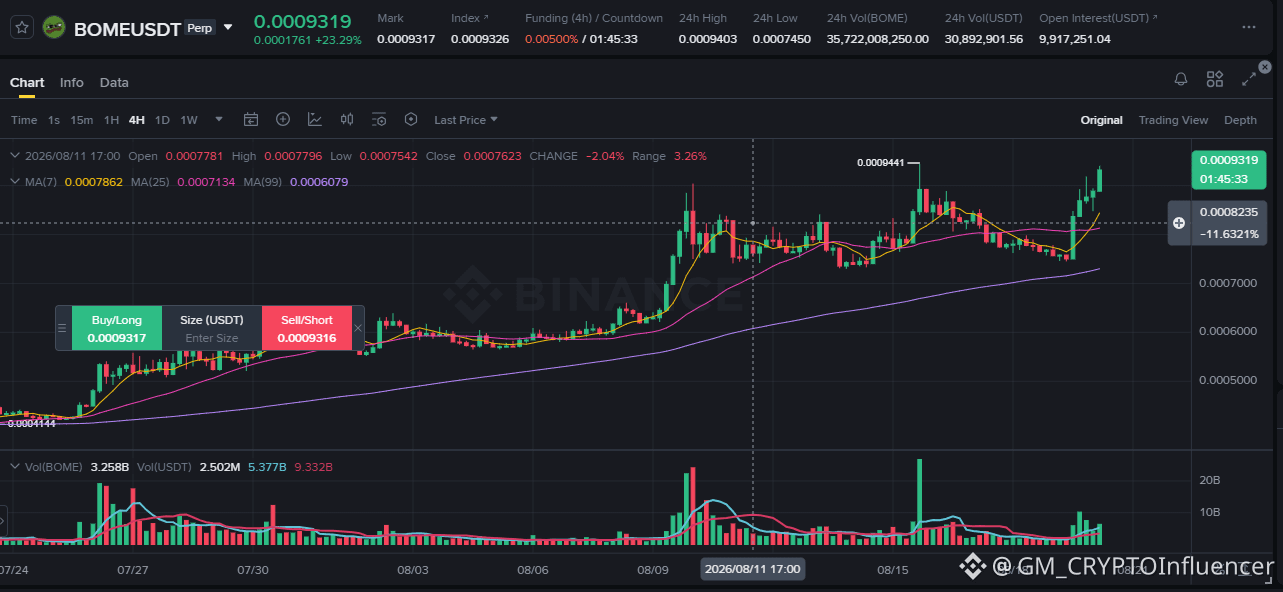Click the MA(7) value 0.0007862
Screen dimensions: 1283x592
94,182
